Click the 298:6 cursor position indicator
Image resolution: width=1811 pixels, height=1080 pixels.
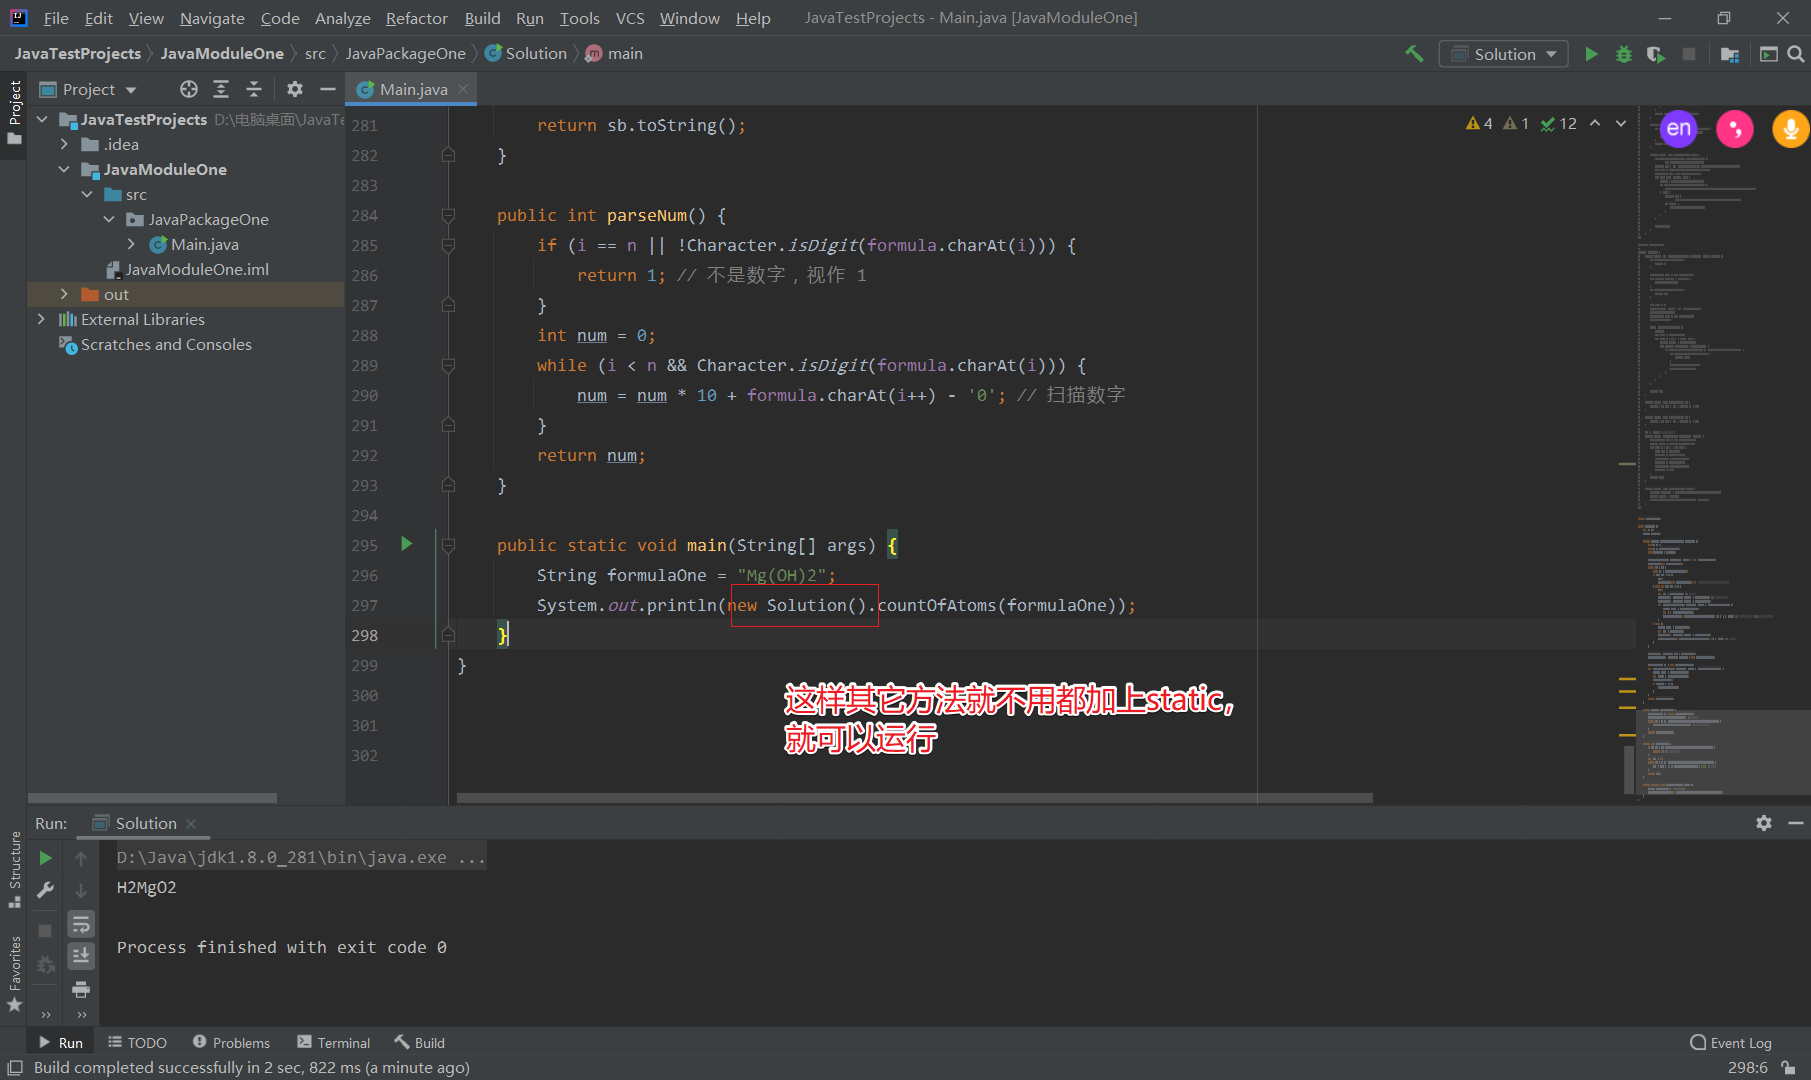1747,1068
